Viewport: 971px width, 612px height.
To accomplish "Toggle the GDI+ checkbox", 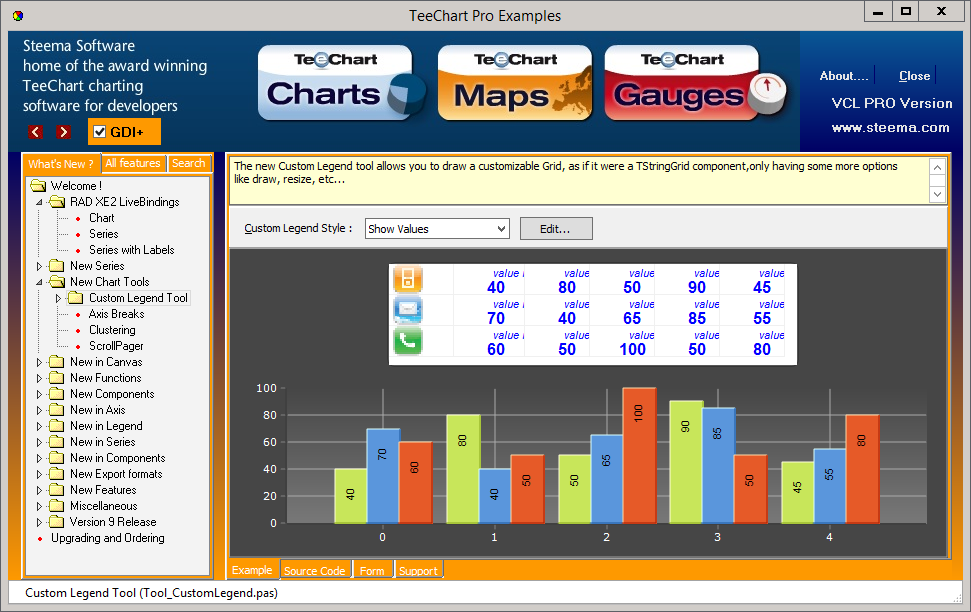I will click(x=100, y=132).
